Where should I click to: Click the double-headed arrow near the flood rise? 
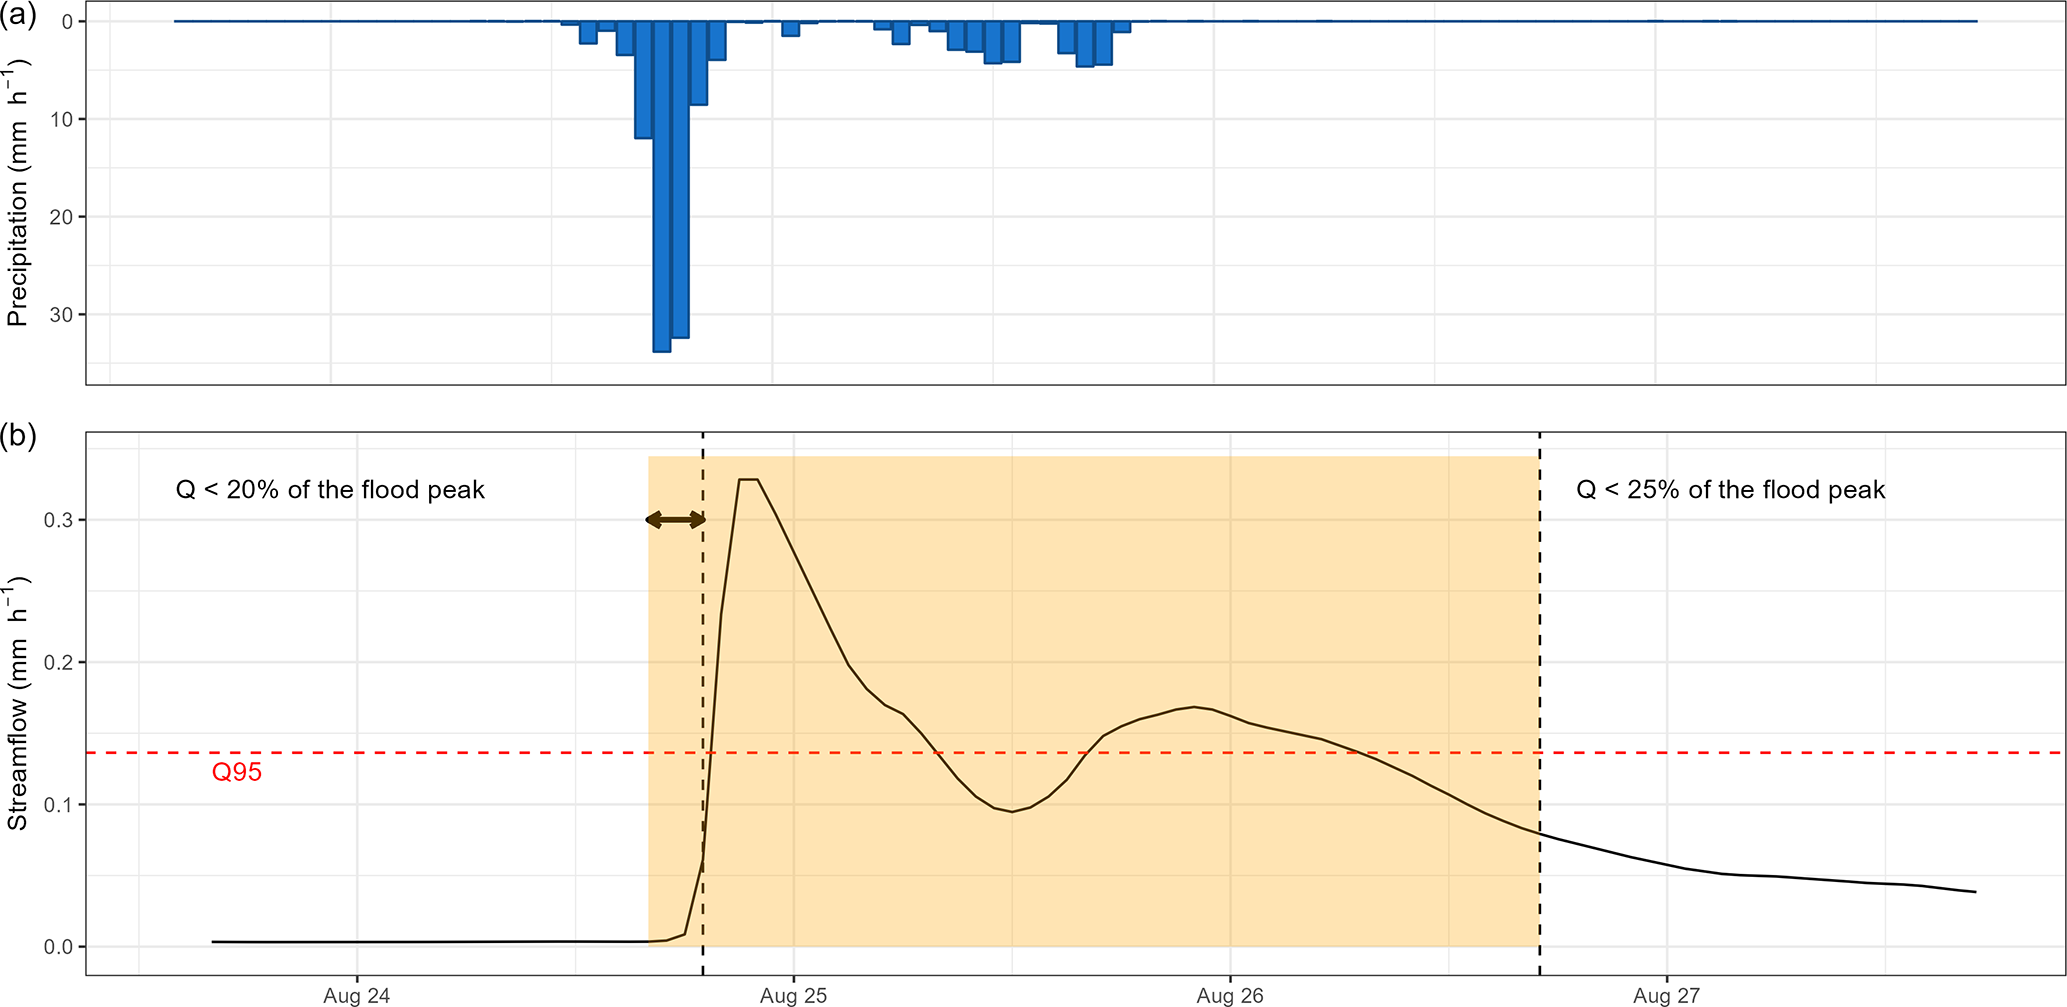676,520
